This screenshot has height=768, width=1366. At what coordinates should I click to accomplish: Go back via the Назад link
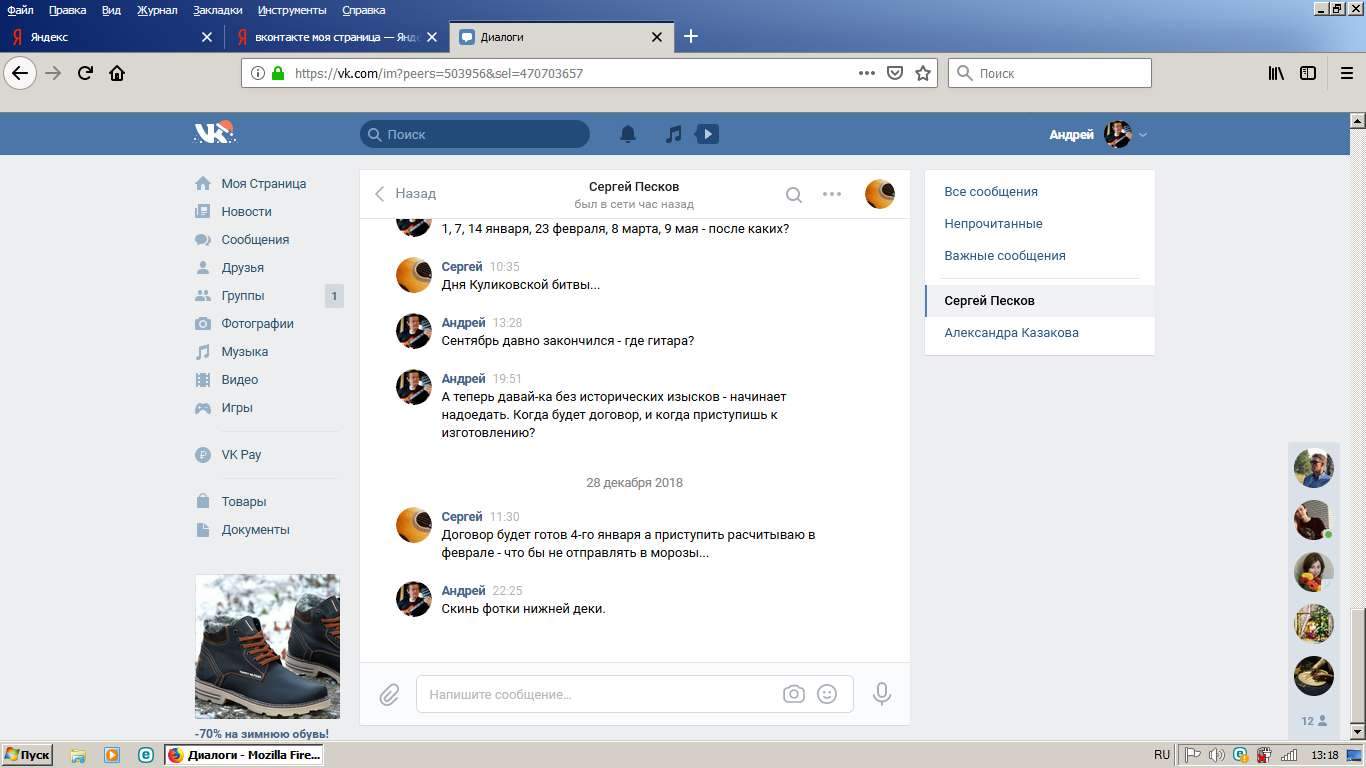pyautogui.click(x=406, y=194)
